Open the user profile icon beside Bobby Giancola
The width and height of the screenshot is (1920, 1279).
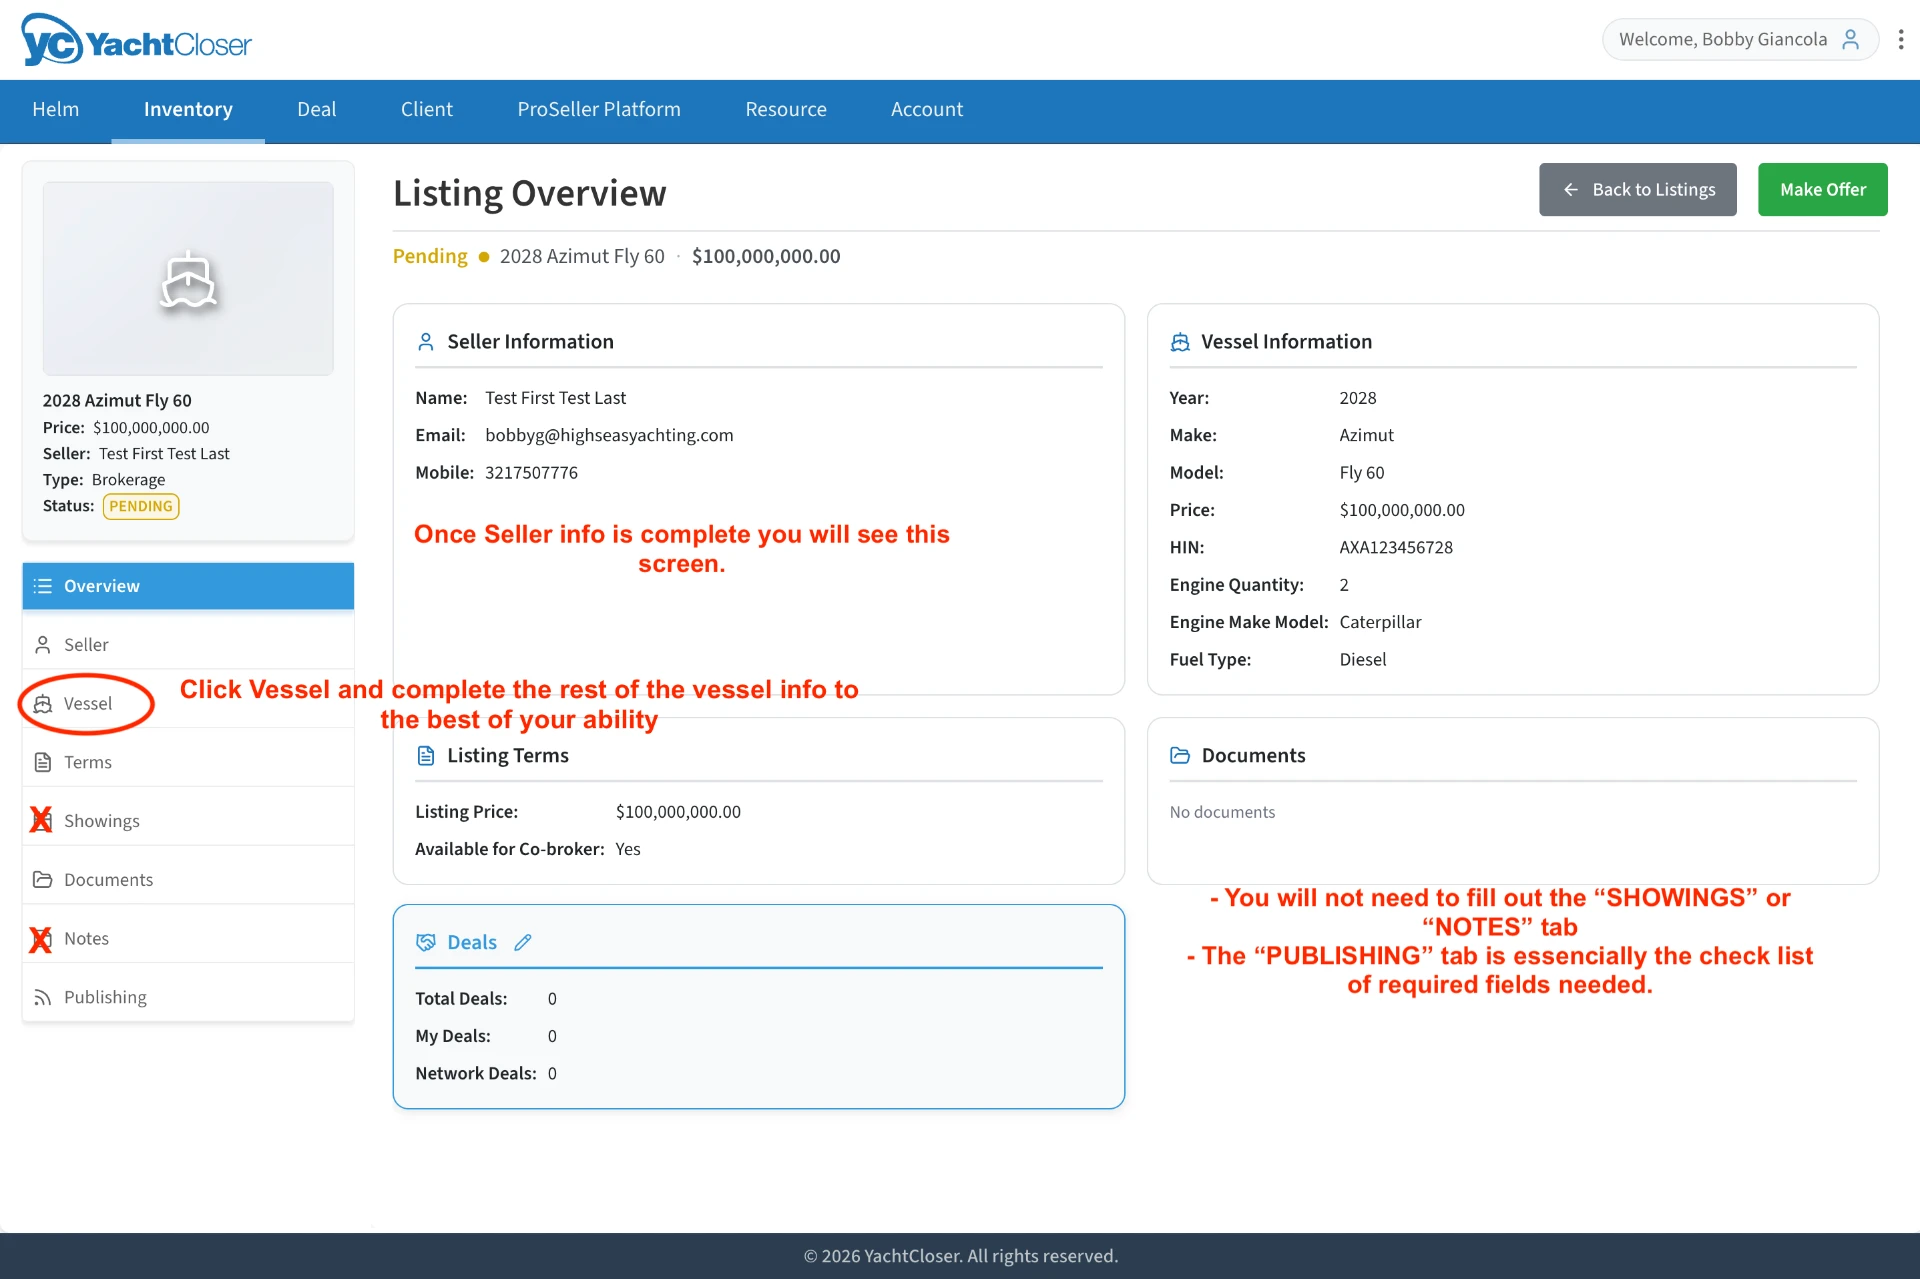click(1851, 39)
